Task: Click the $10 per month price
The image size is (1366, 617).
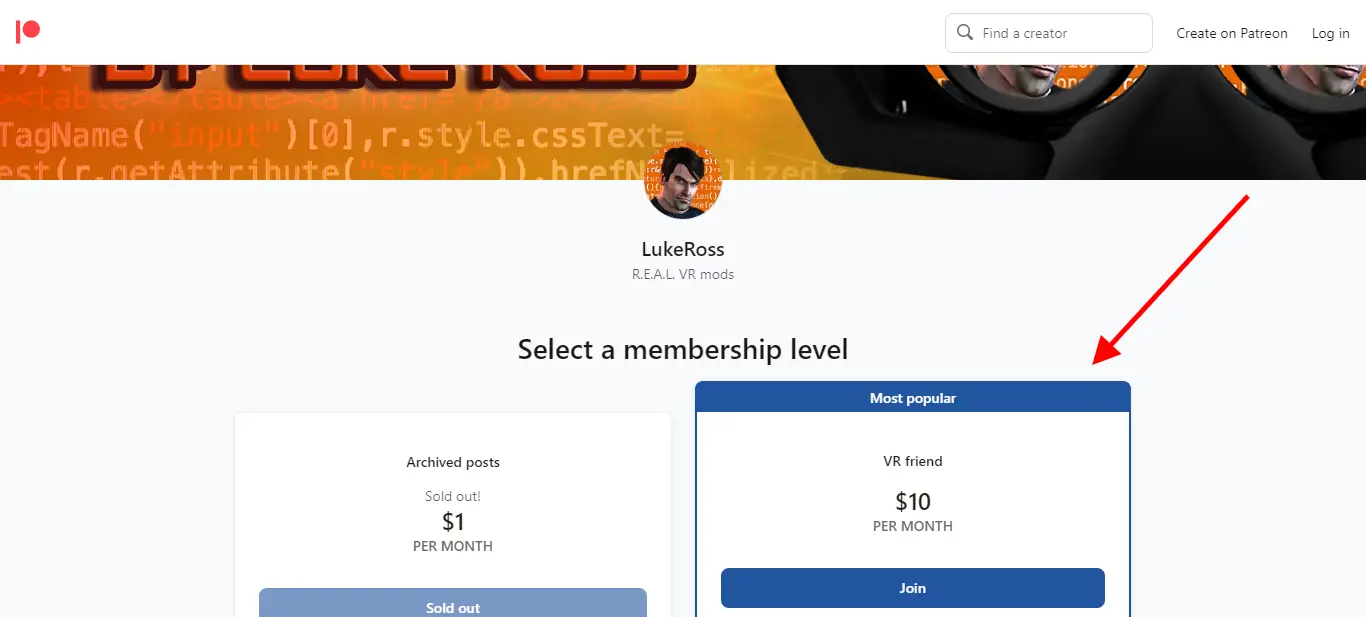Action: 912,502
